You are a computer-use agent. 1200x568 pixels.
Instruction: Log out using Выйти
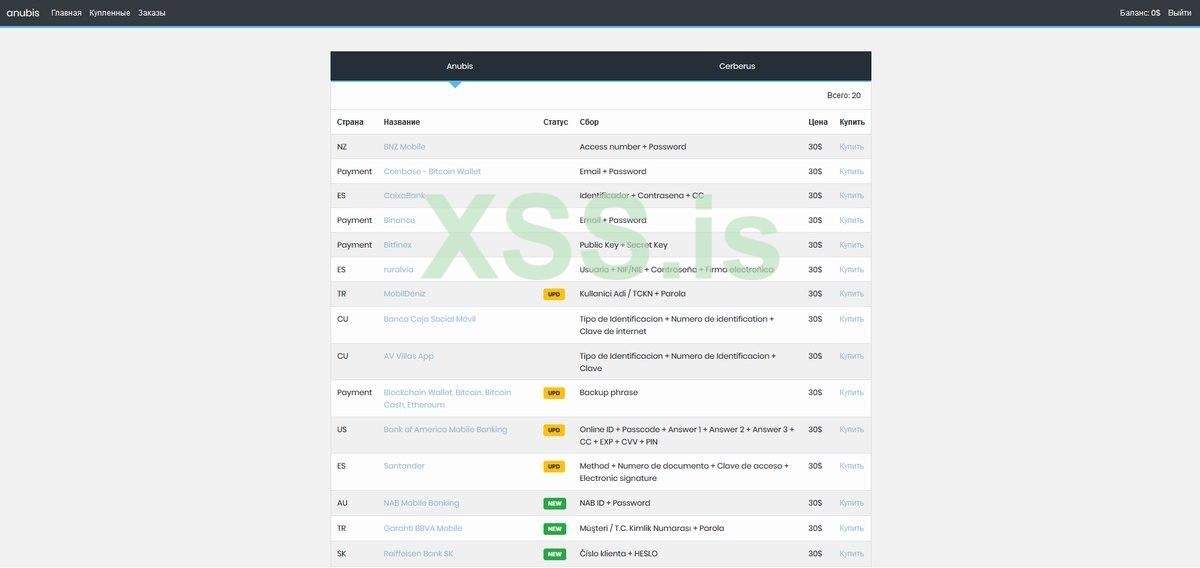pos(1179,13)
